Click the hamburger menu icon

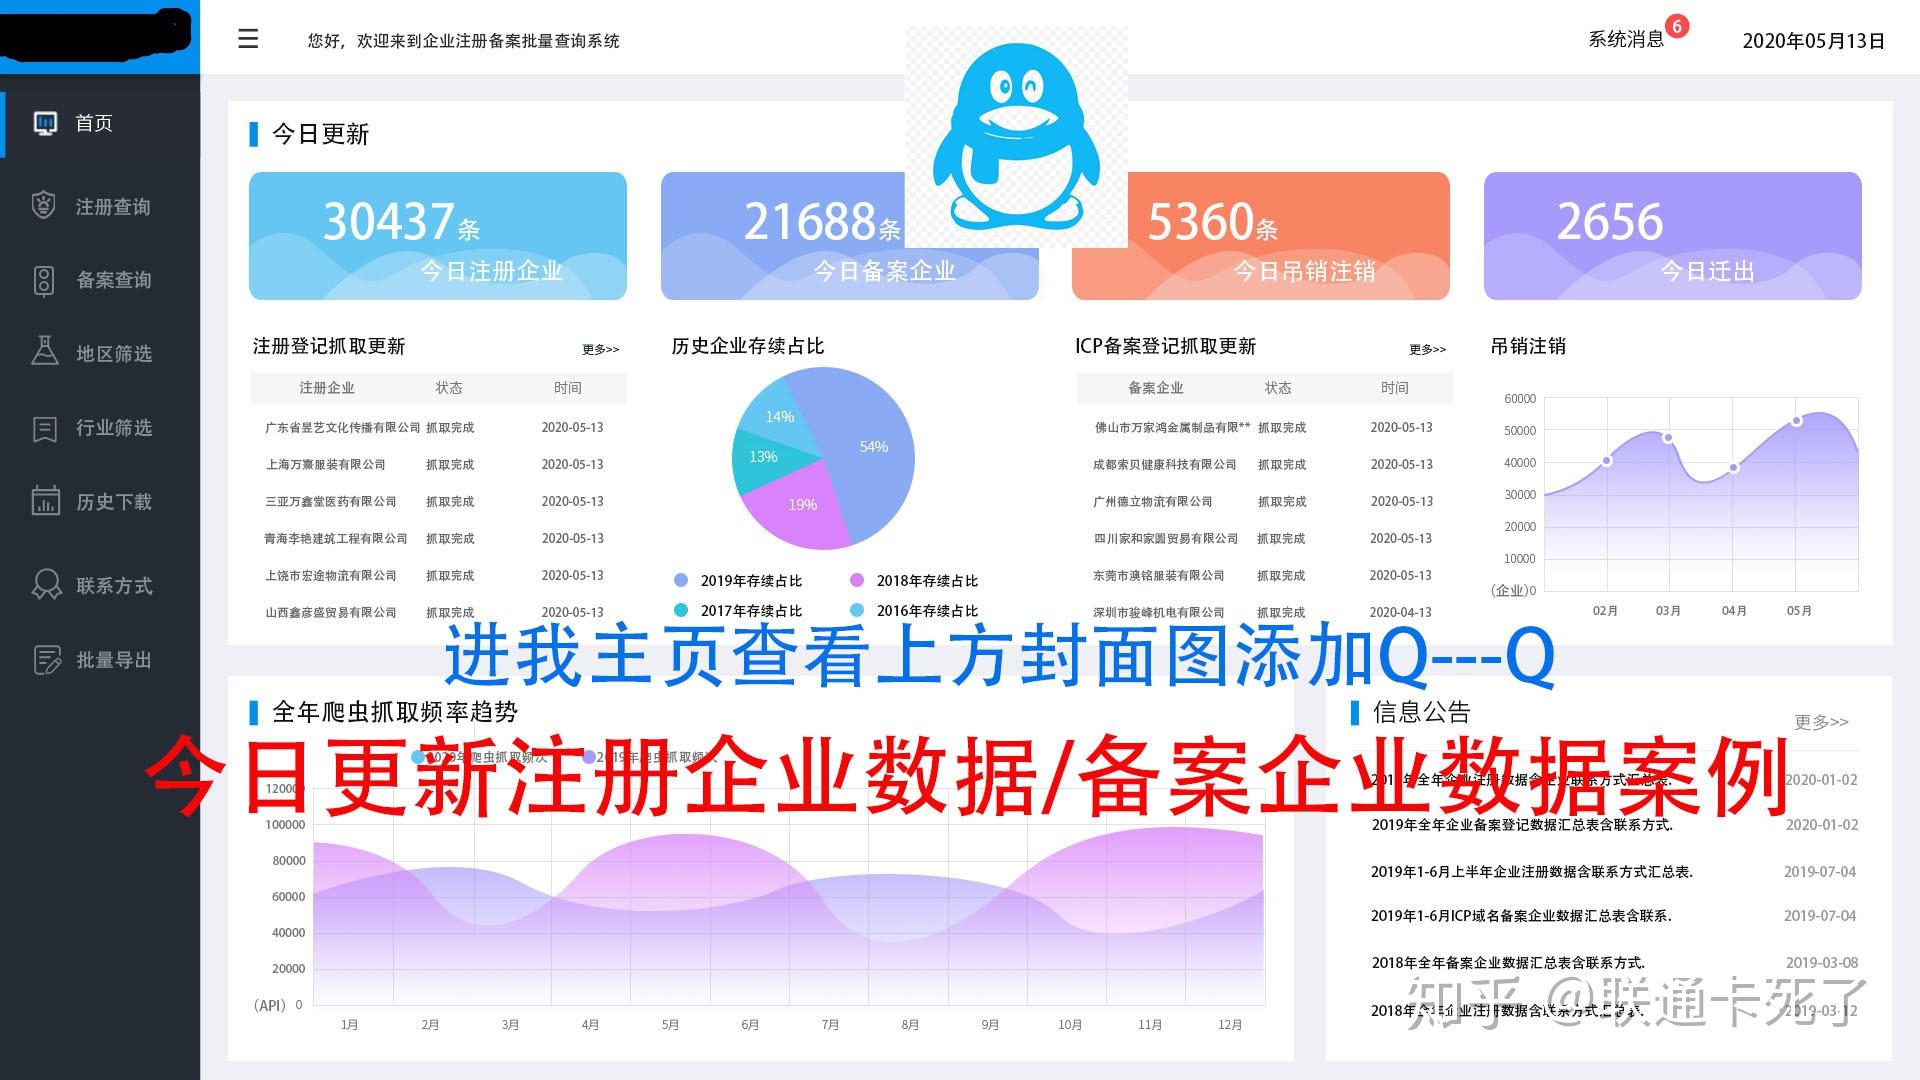248,39
